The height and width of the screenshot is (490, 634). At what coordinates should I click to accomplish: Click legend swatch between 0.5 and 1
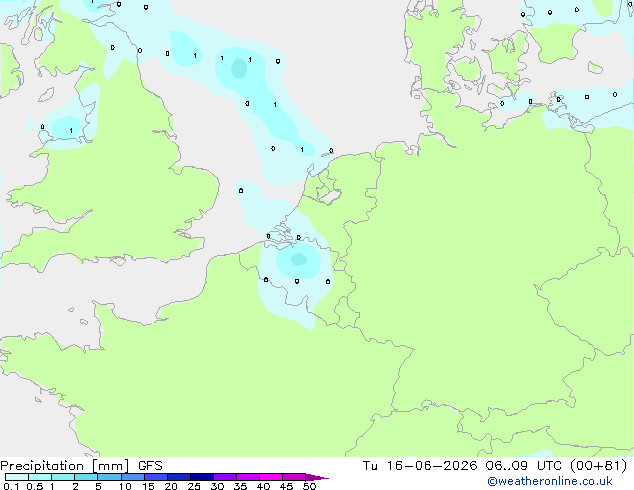point(40,477)
